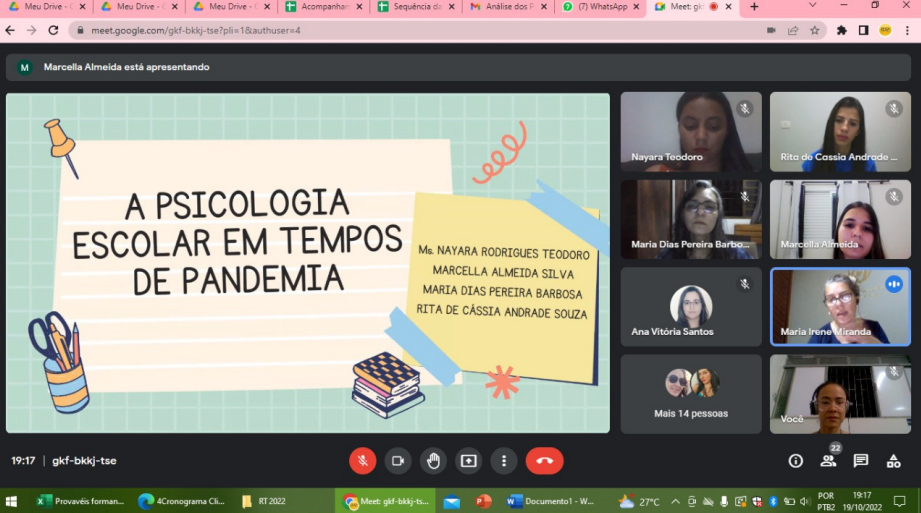Unmute the microphone in Meet controls

tap(362, 461)
